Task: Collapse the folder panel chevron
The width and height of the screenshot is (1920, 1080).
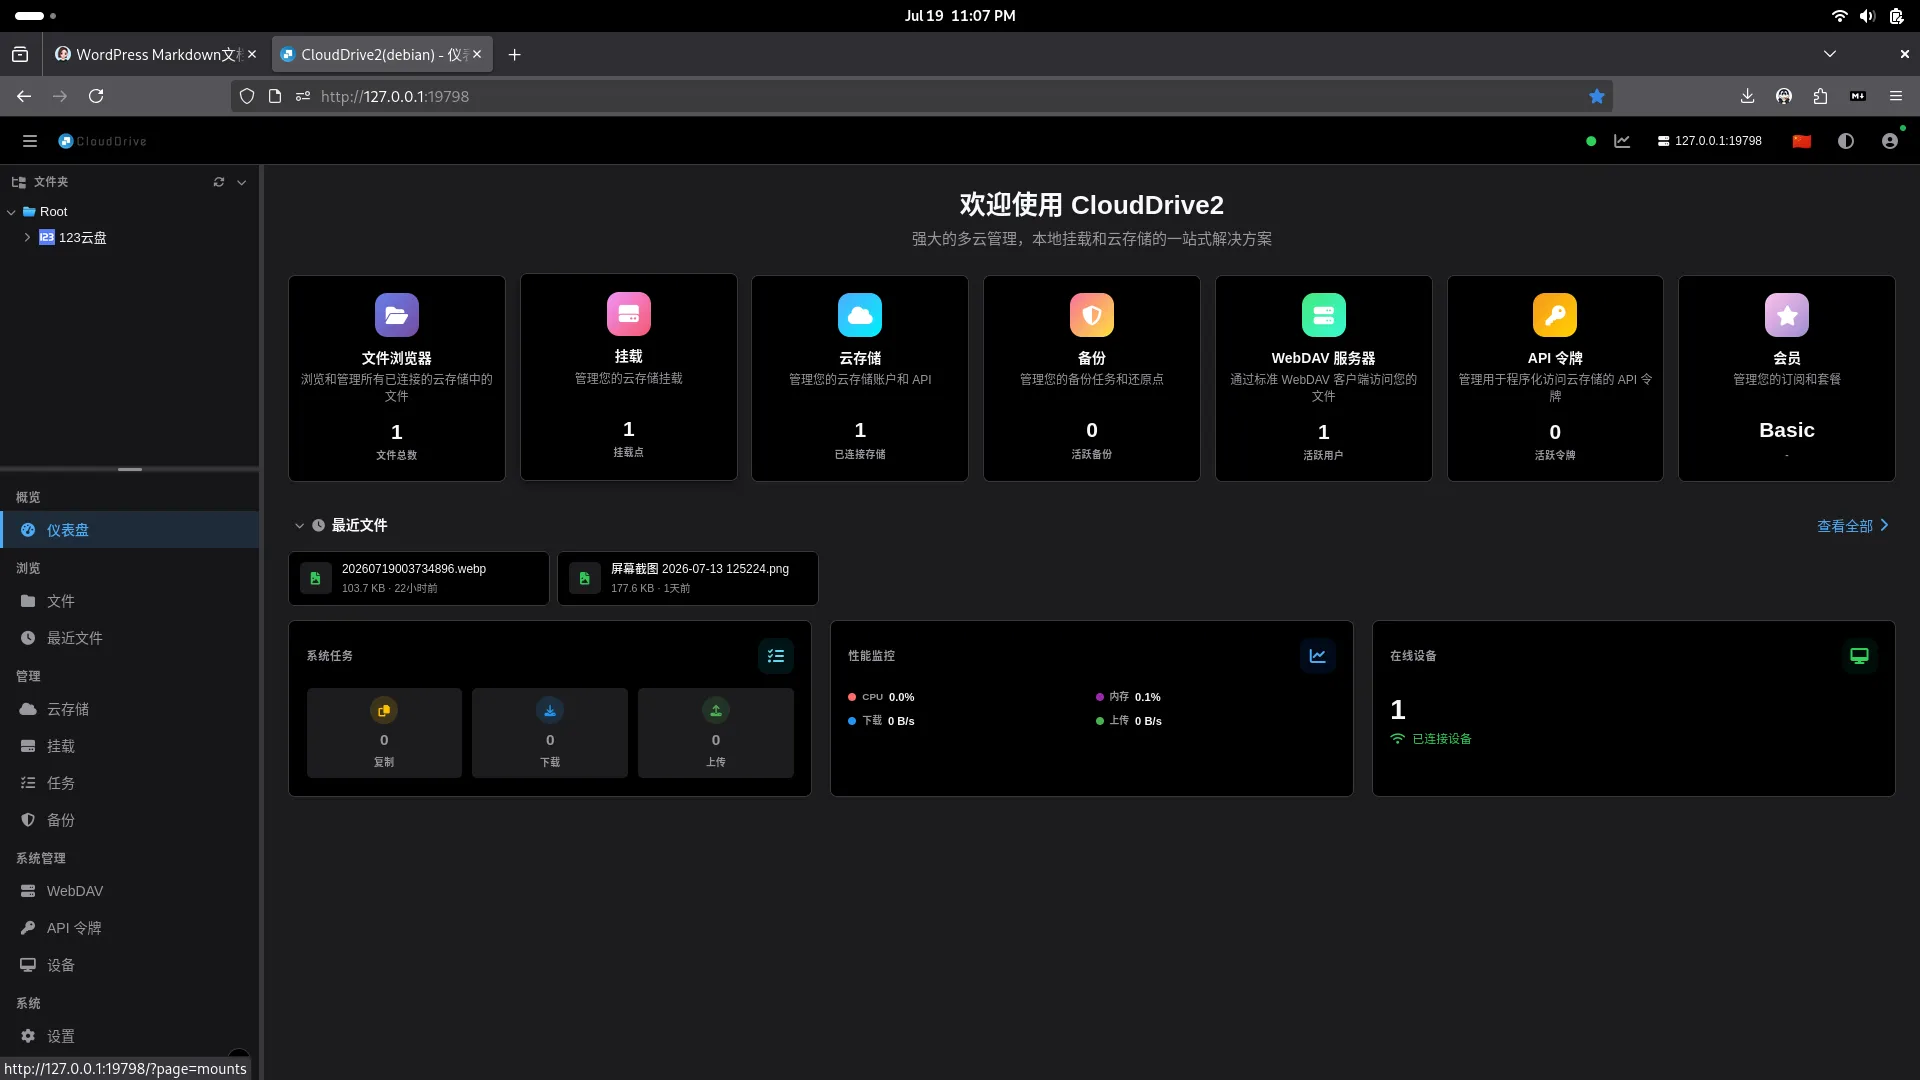Action: click(x=242, y=182)
